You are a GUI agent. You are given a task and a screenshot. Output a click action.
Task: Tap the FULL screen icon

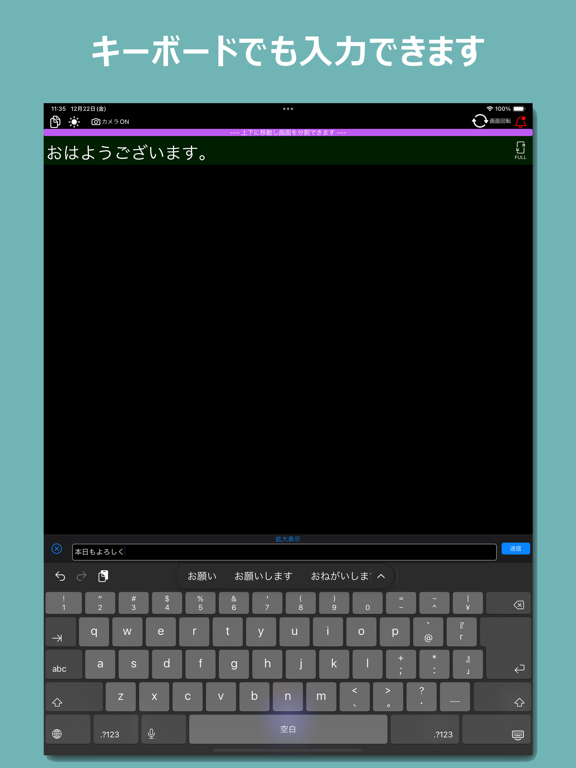520,150
